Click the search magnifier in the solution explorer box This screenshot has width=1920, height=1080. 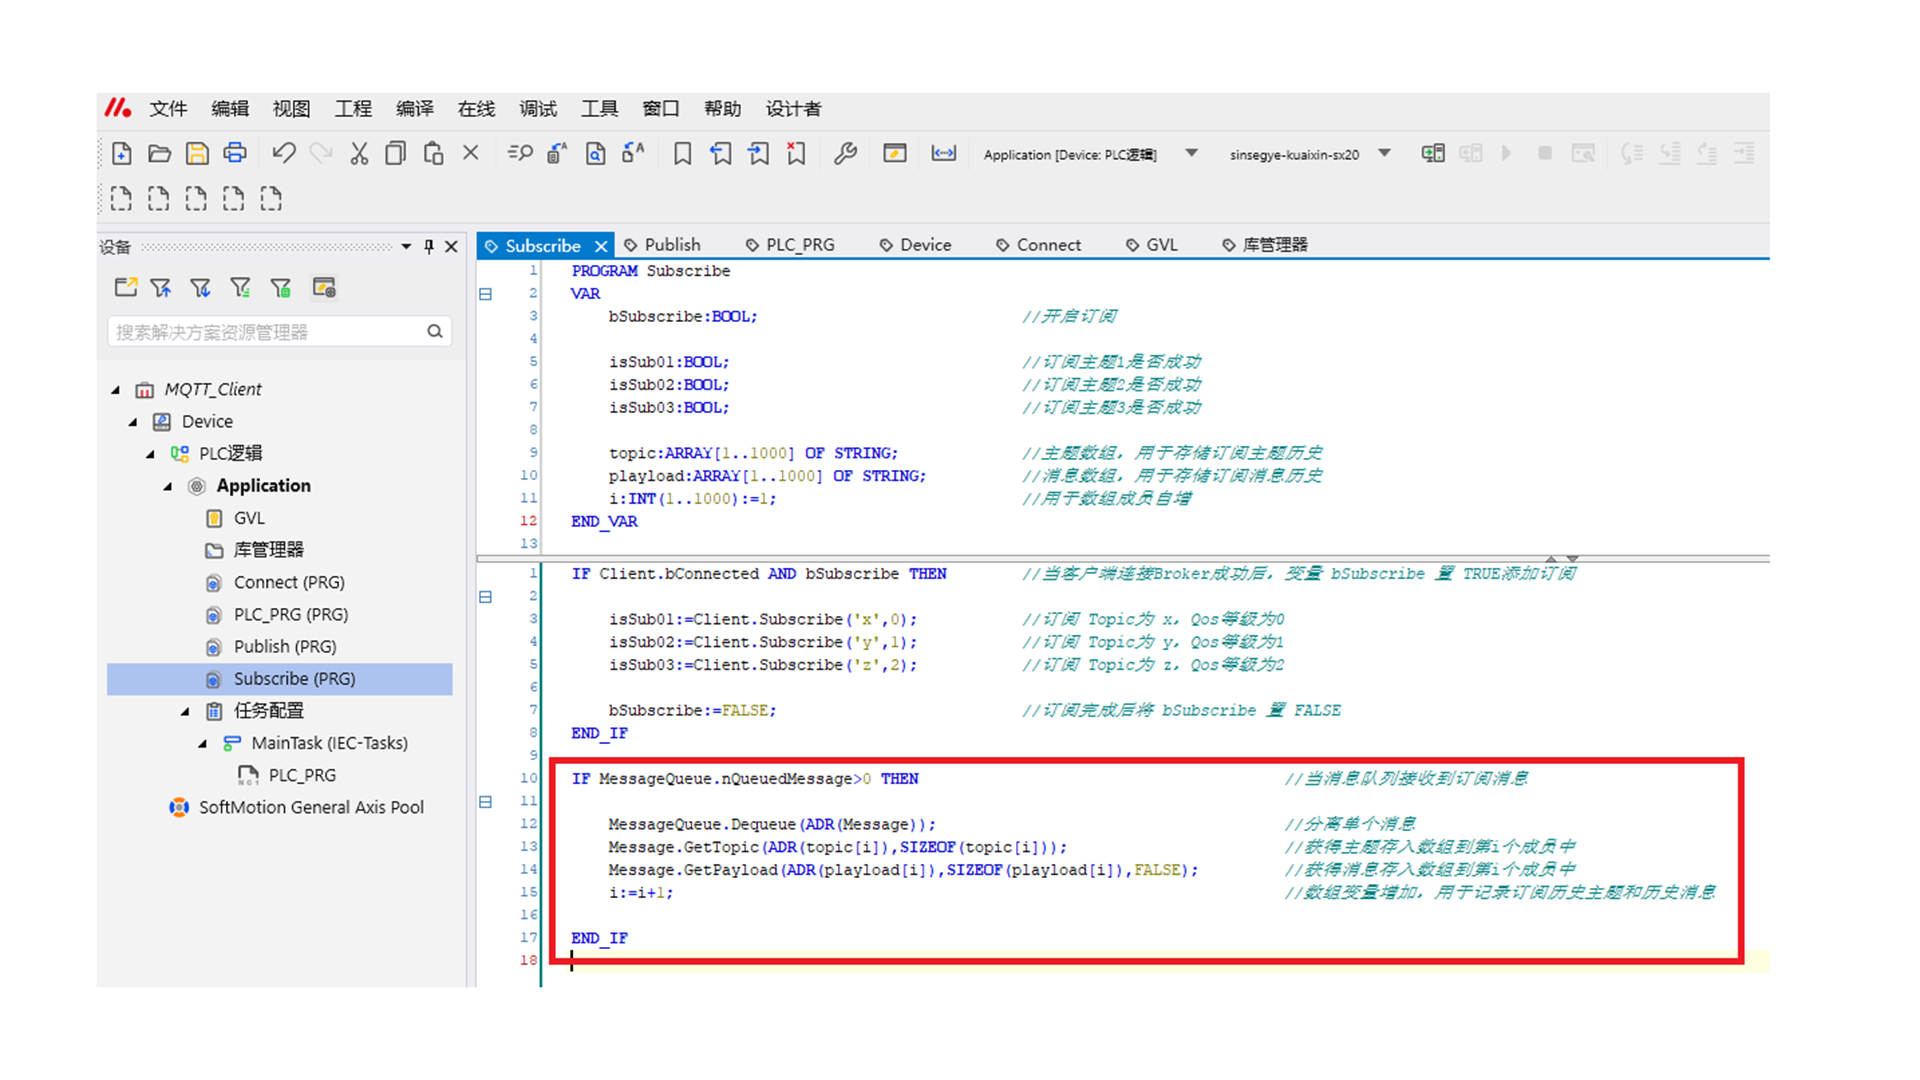click(x=435, y=331)
